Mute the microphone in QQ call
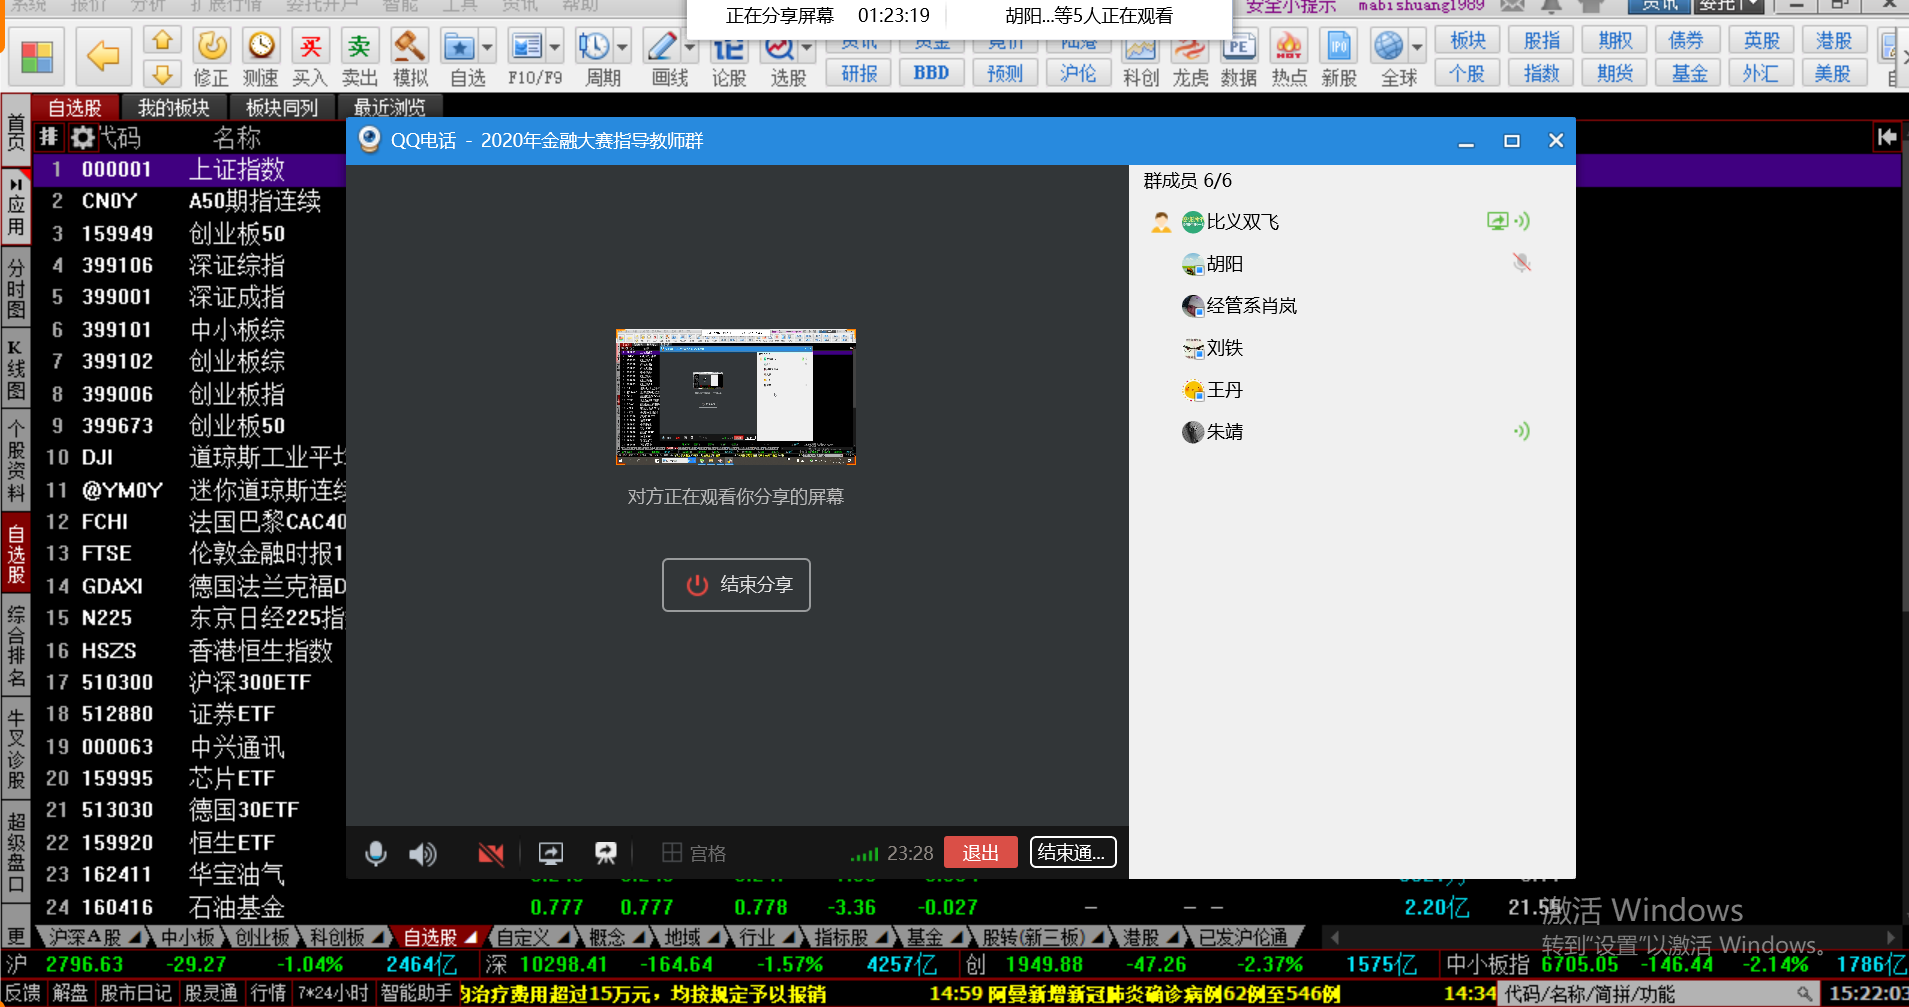The image size is (1909, 1007). (376, 853)
